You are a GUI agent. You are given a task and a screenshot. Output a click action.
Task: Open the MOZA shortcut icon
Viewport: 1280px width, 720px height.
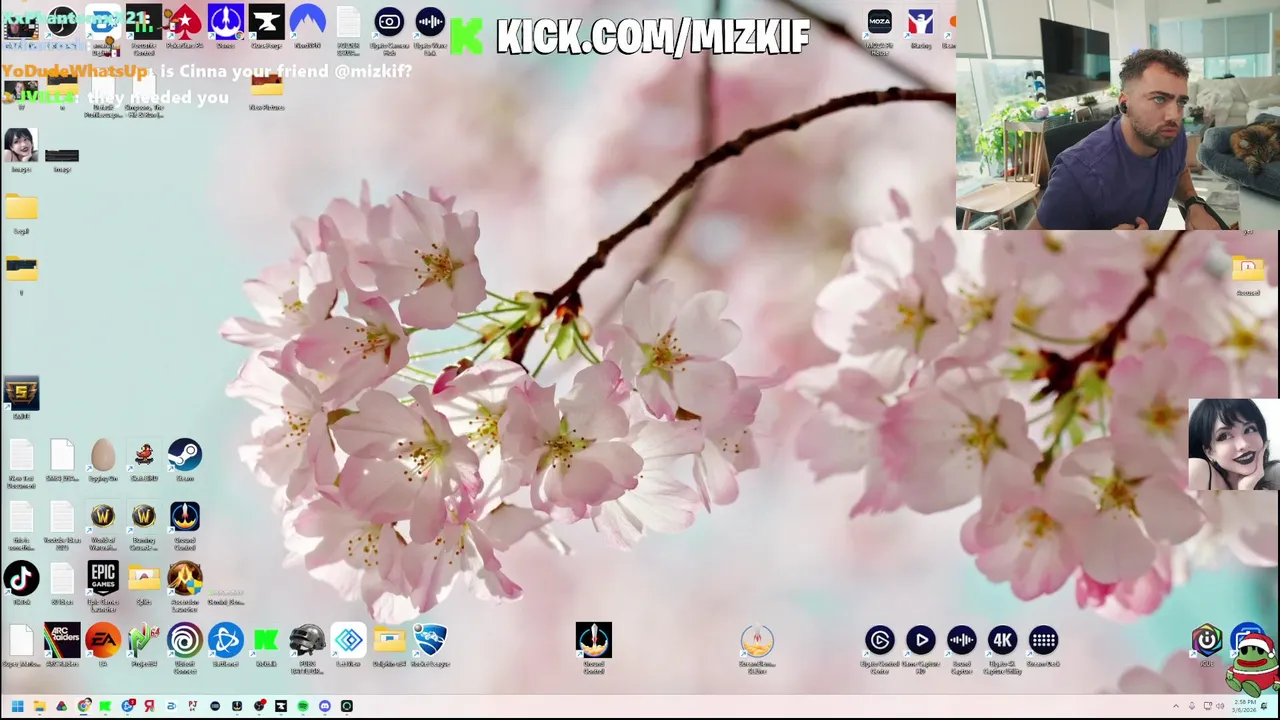click(x=880, y=21)
